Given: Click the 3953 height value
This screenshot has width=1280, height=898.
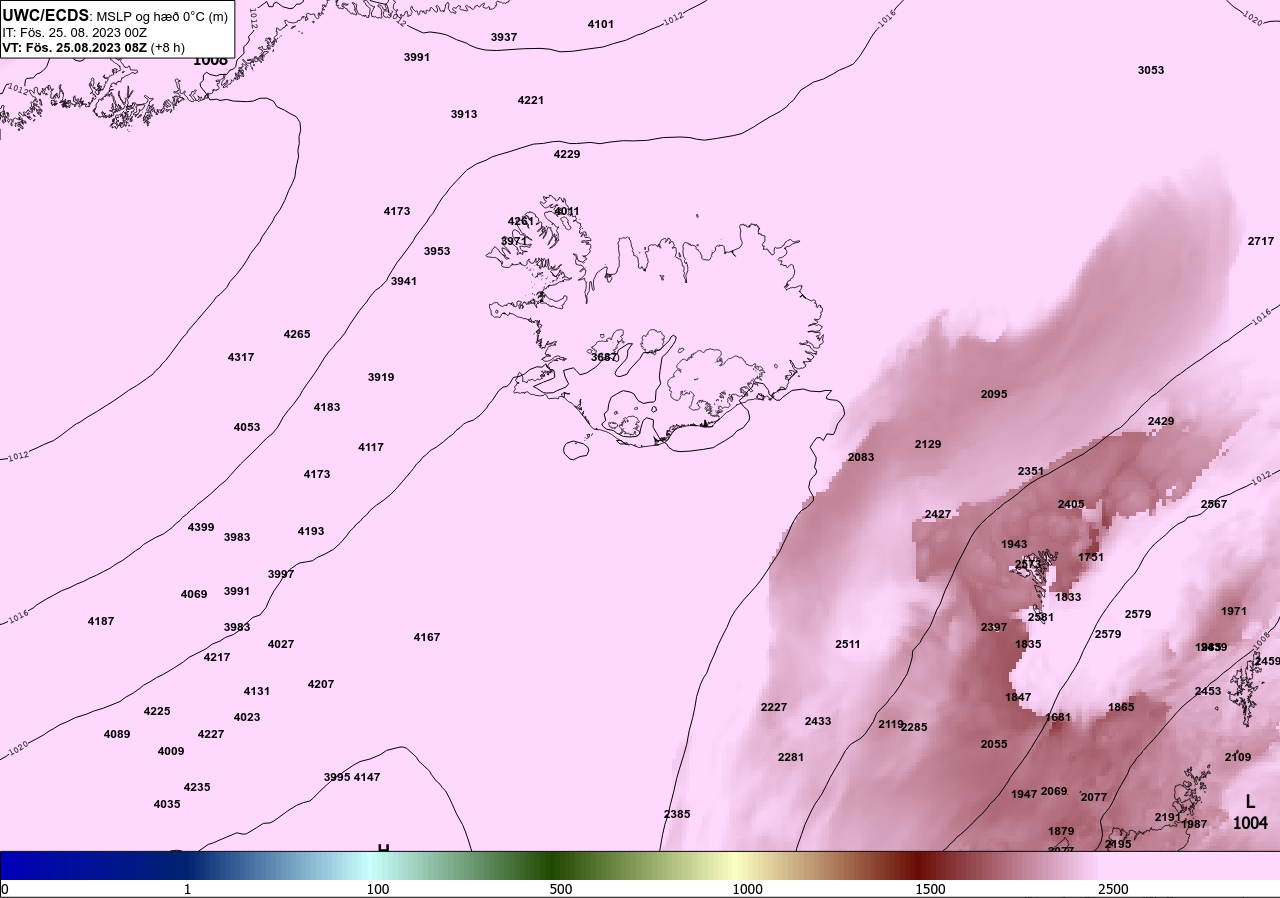Looking at the screenshot, I should coord(437,251).
